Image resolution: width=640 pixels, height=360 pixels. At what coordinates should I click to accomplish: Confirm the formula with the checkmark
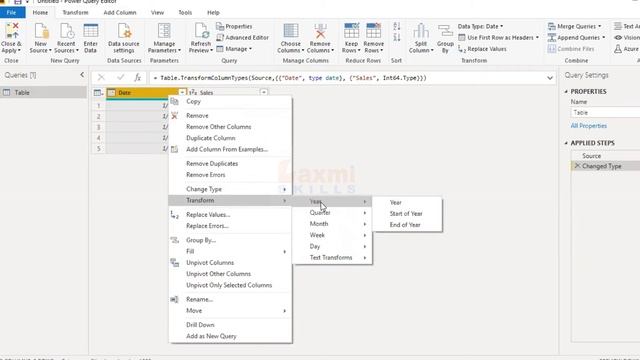(120, 77)
